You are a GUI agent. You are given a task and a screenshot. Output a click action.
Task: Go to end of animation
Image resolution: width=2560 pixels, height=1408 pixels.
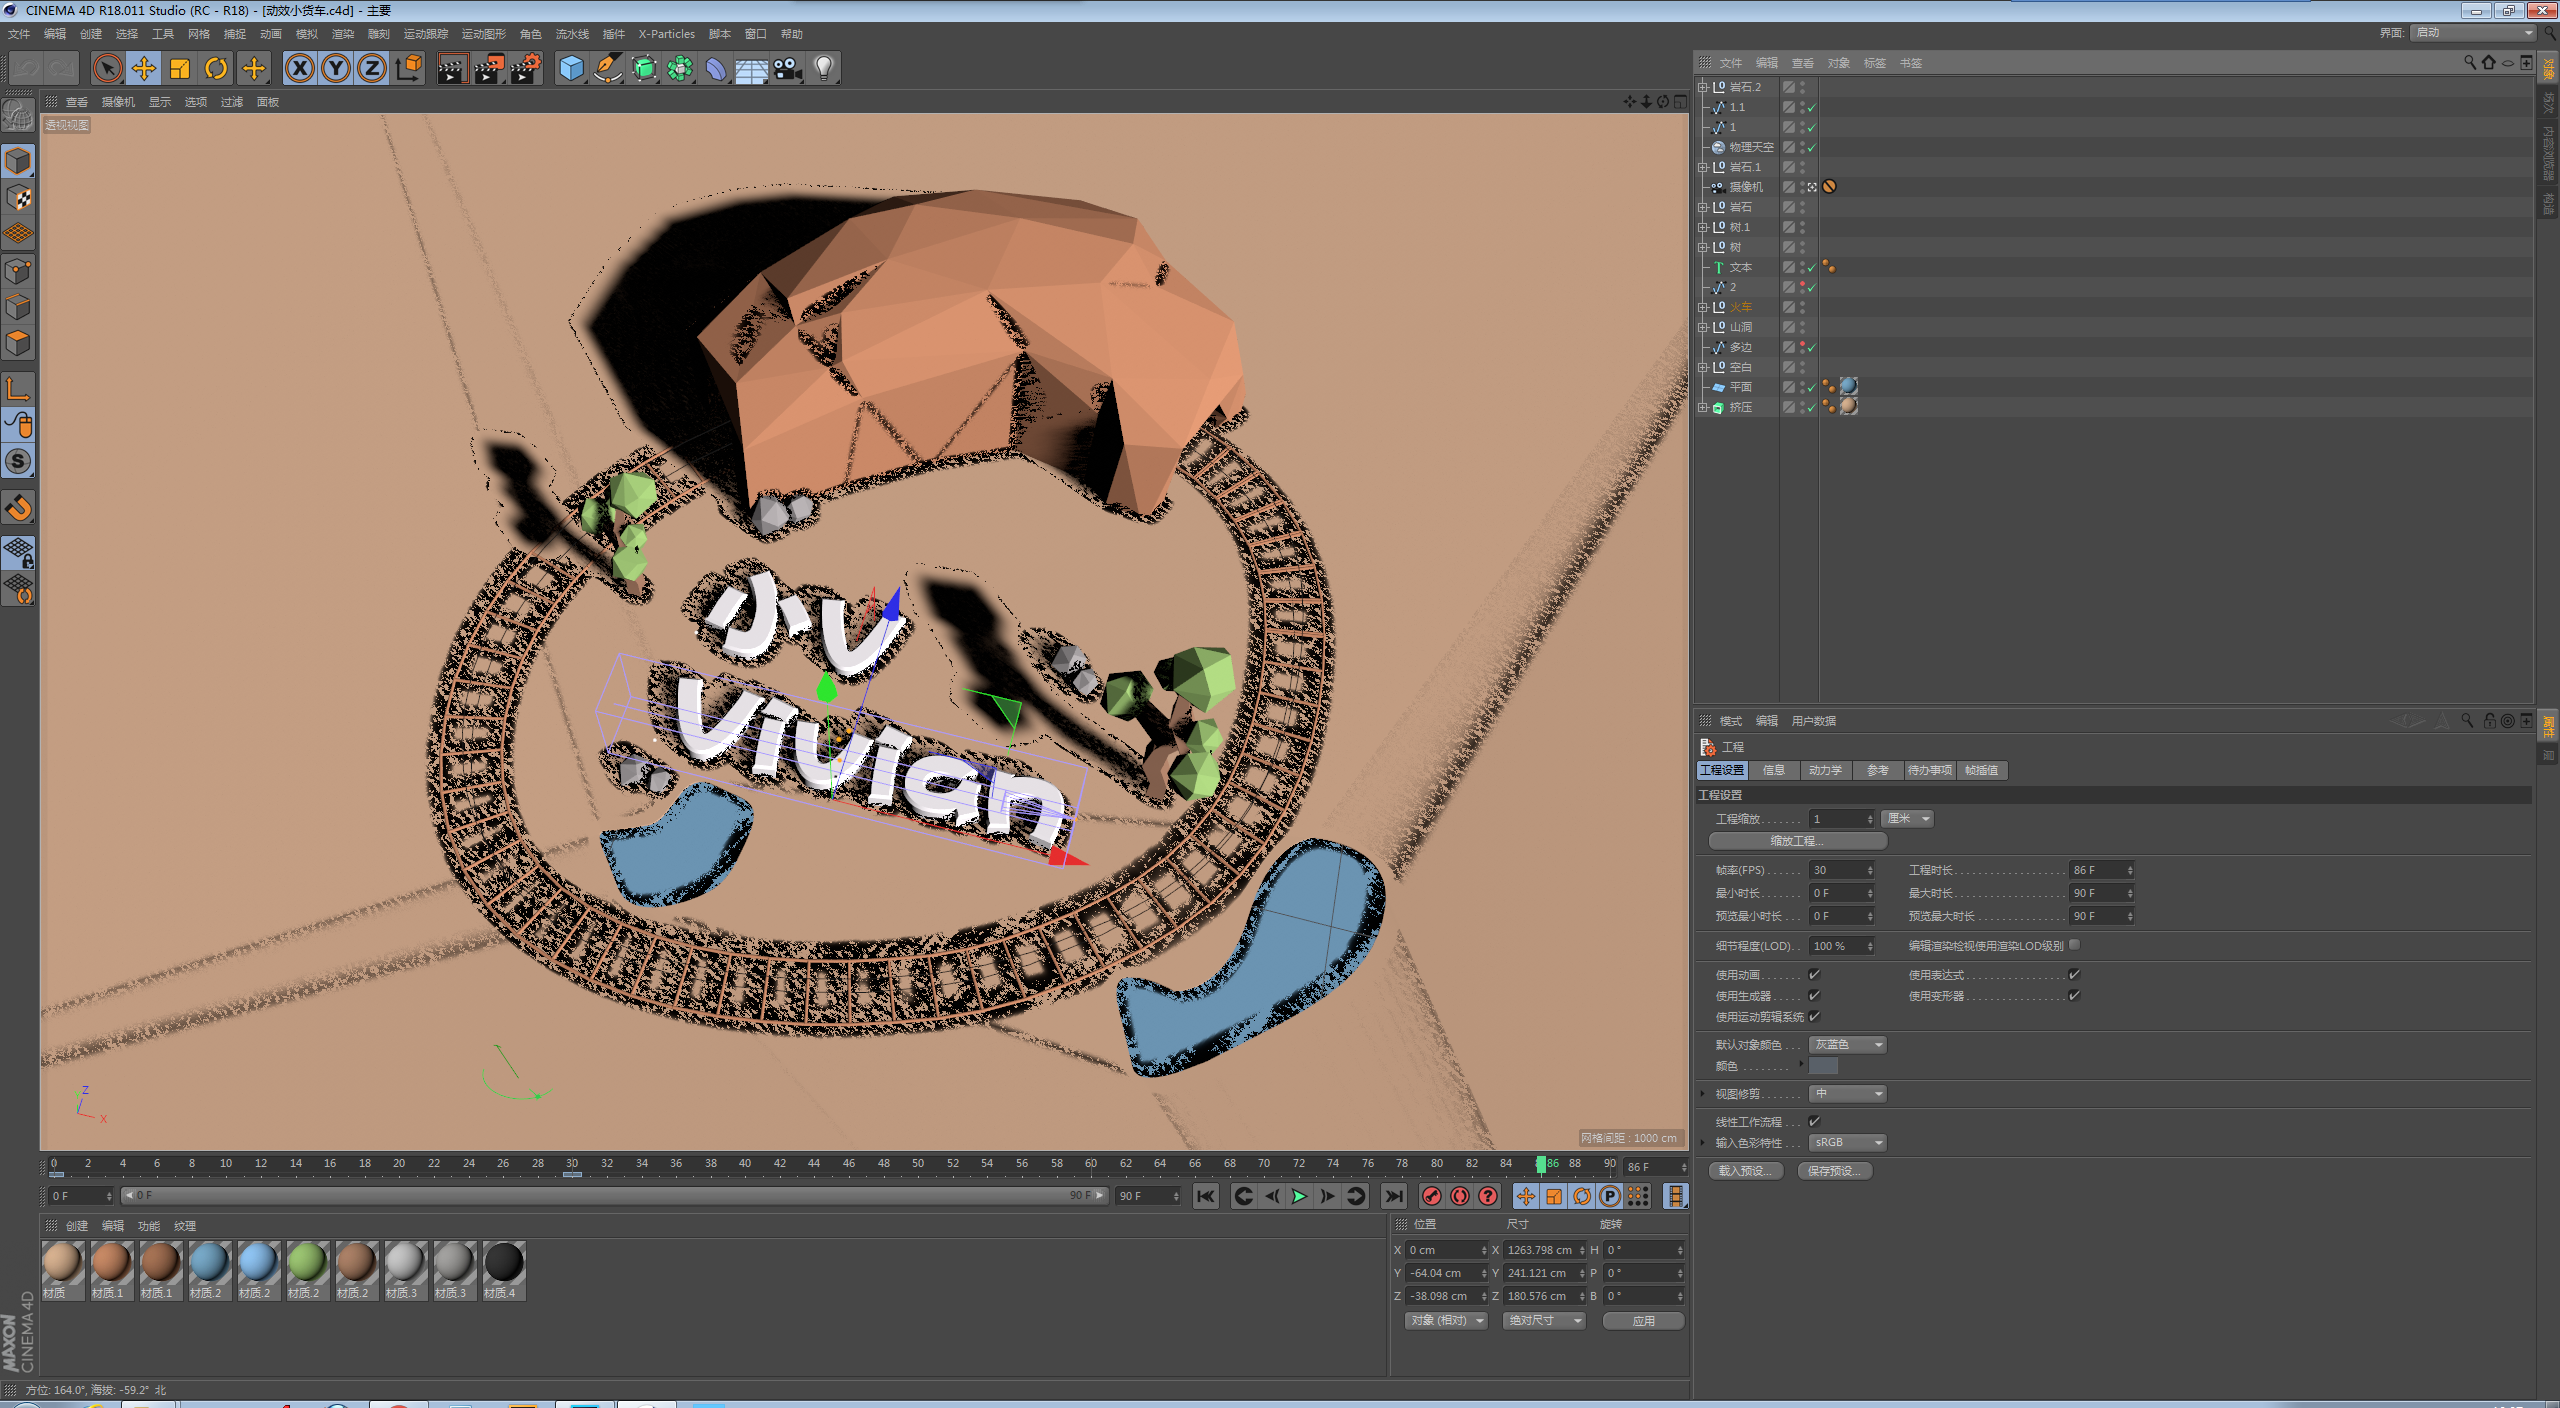(x=1393, y=1196)
